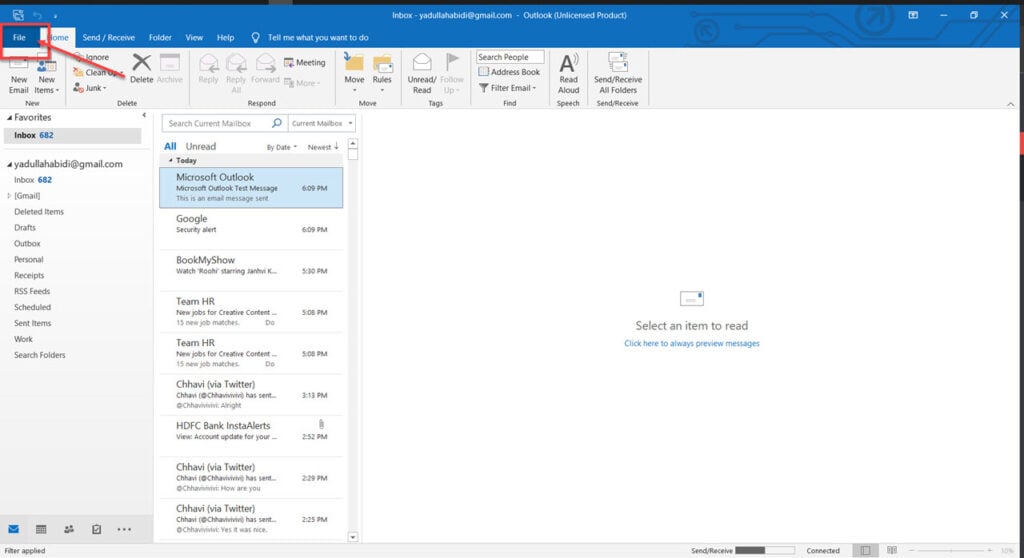Click the Follow Up flag

(451, 73)
